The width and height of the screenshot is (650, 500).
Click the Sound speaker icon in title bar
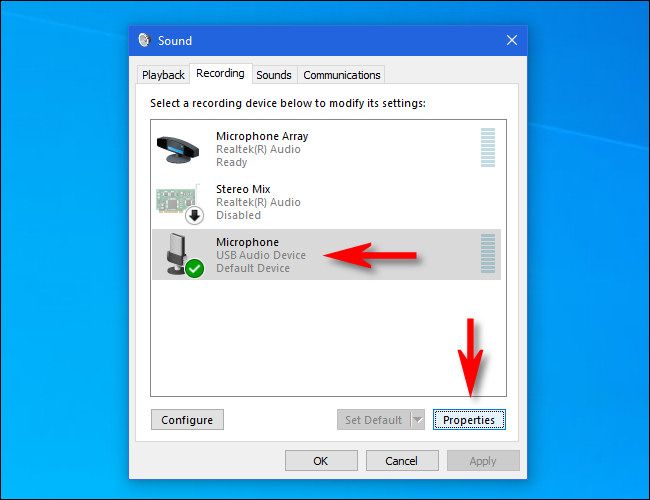pos(144,40)
